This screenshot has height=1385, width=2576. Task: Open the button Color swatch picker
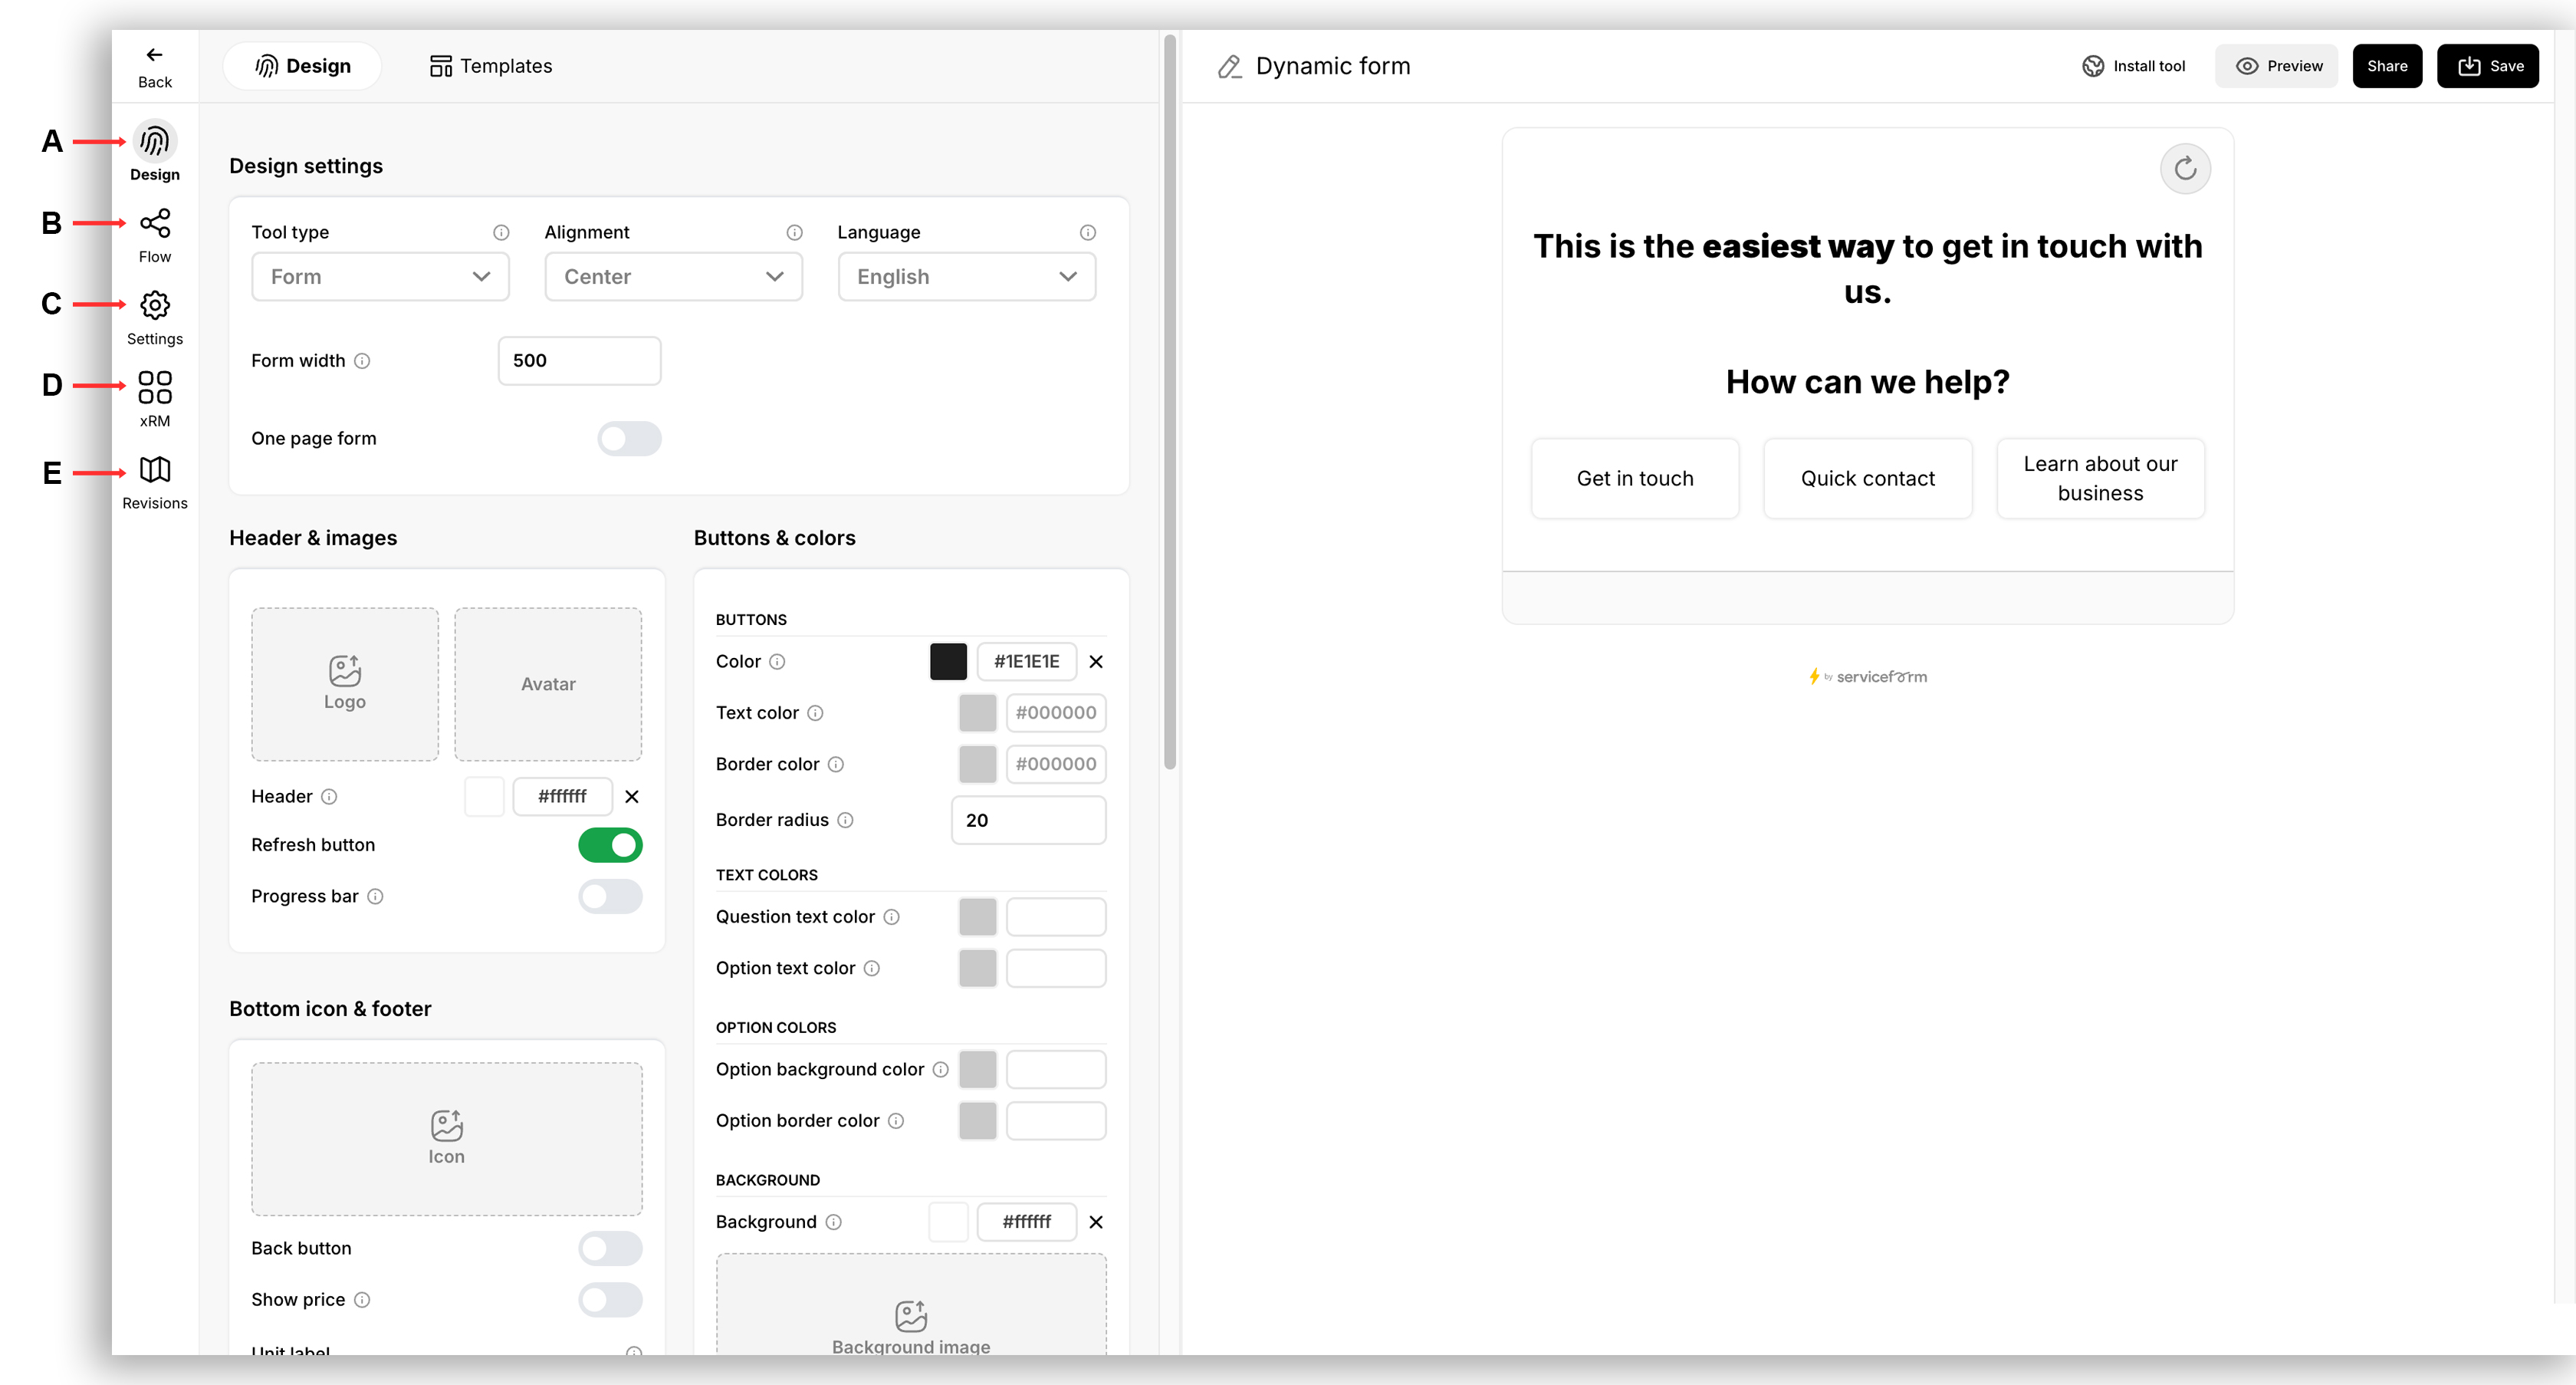pyautogui.click(x=948, y=662)
